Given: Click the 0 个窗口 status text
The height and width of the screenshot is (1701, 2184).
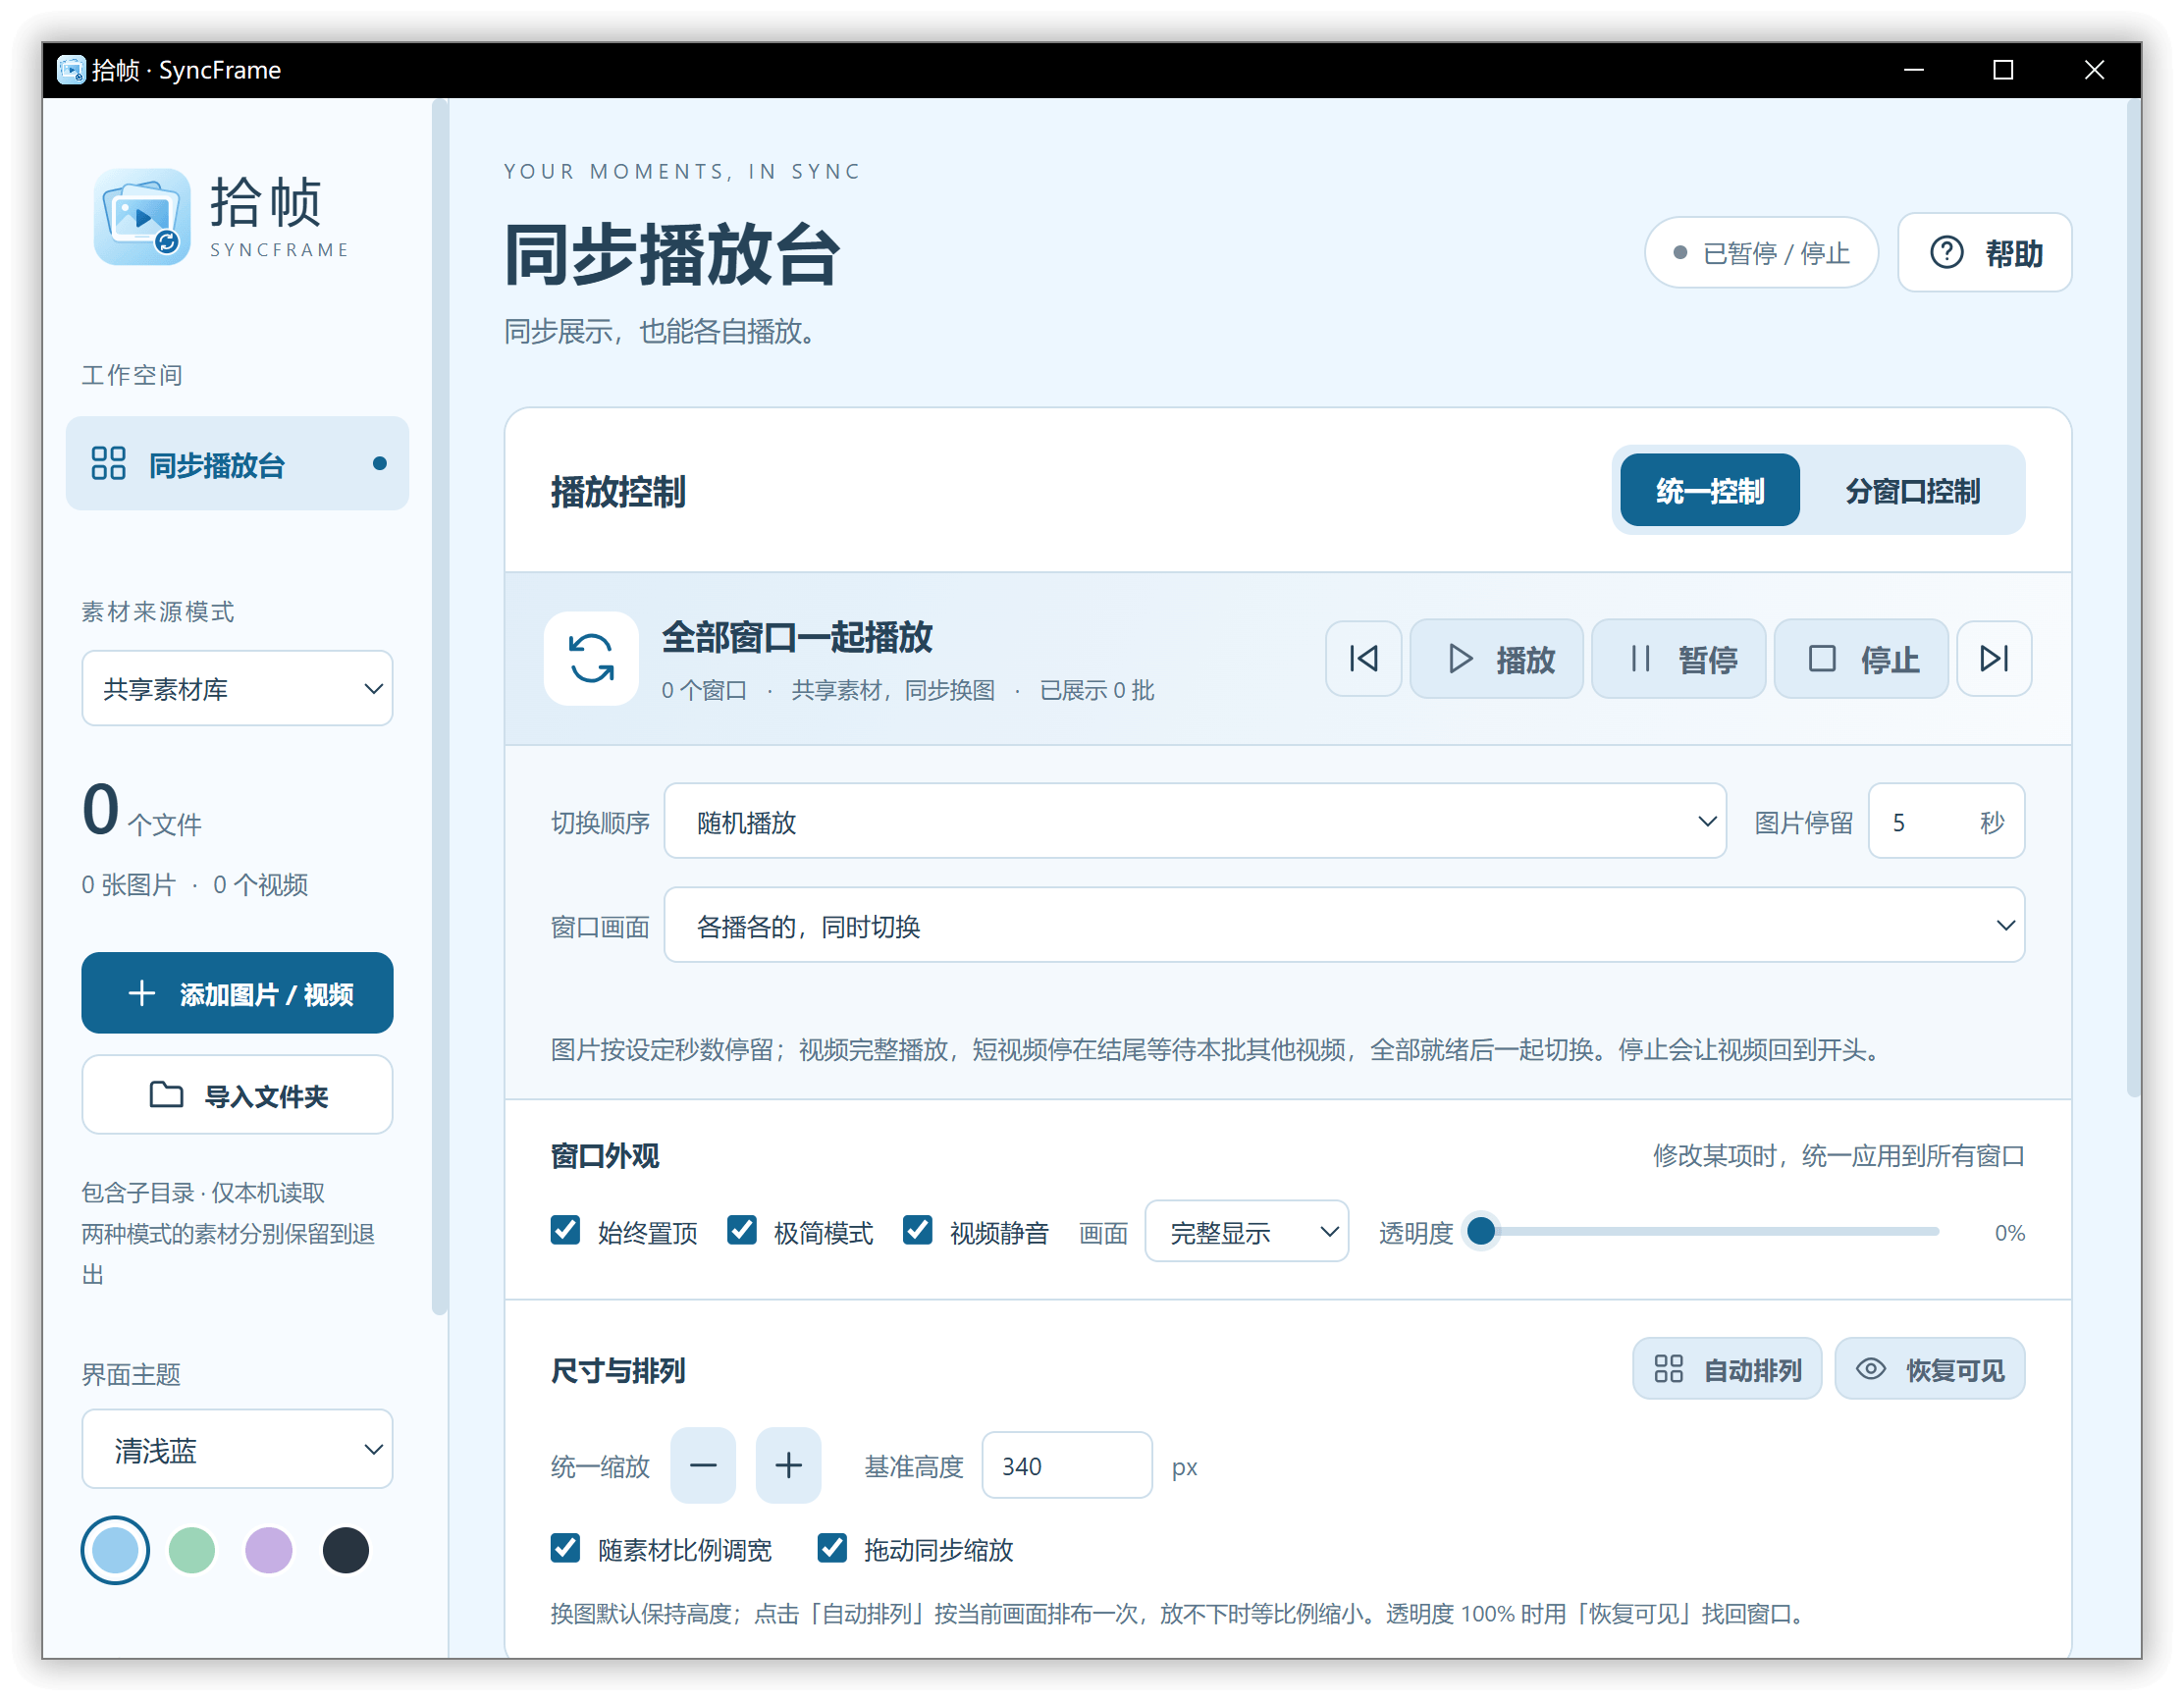Looking at the screenshot, I should [x=704, y=691].
